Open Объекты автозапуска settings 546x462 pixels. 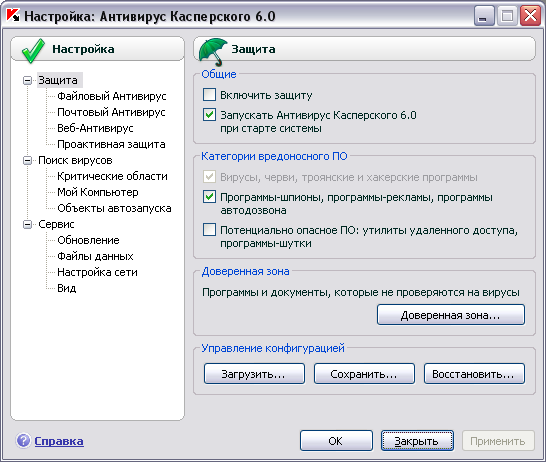pyautogui.click(x=114, y=208)
